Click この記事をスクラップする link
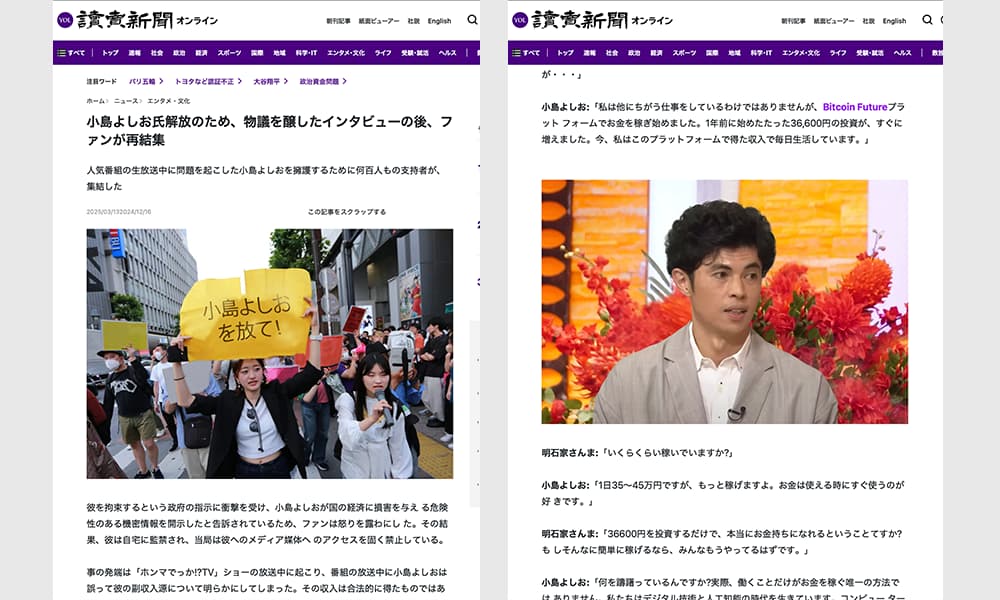Screen dimensions: 1000x600 coord(346,212)
